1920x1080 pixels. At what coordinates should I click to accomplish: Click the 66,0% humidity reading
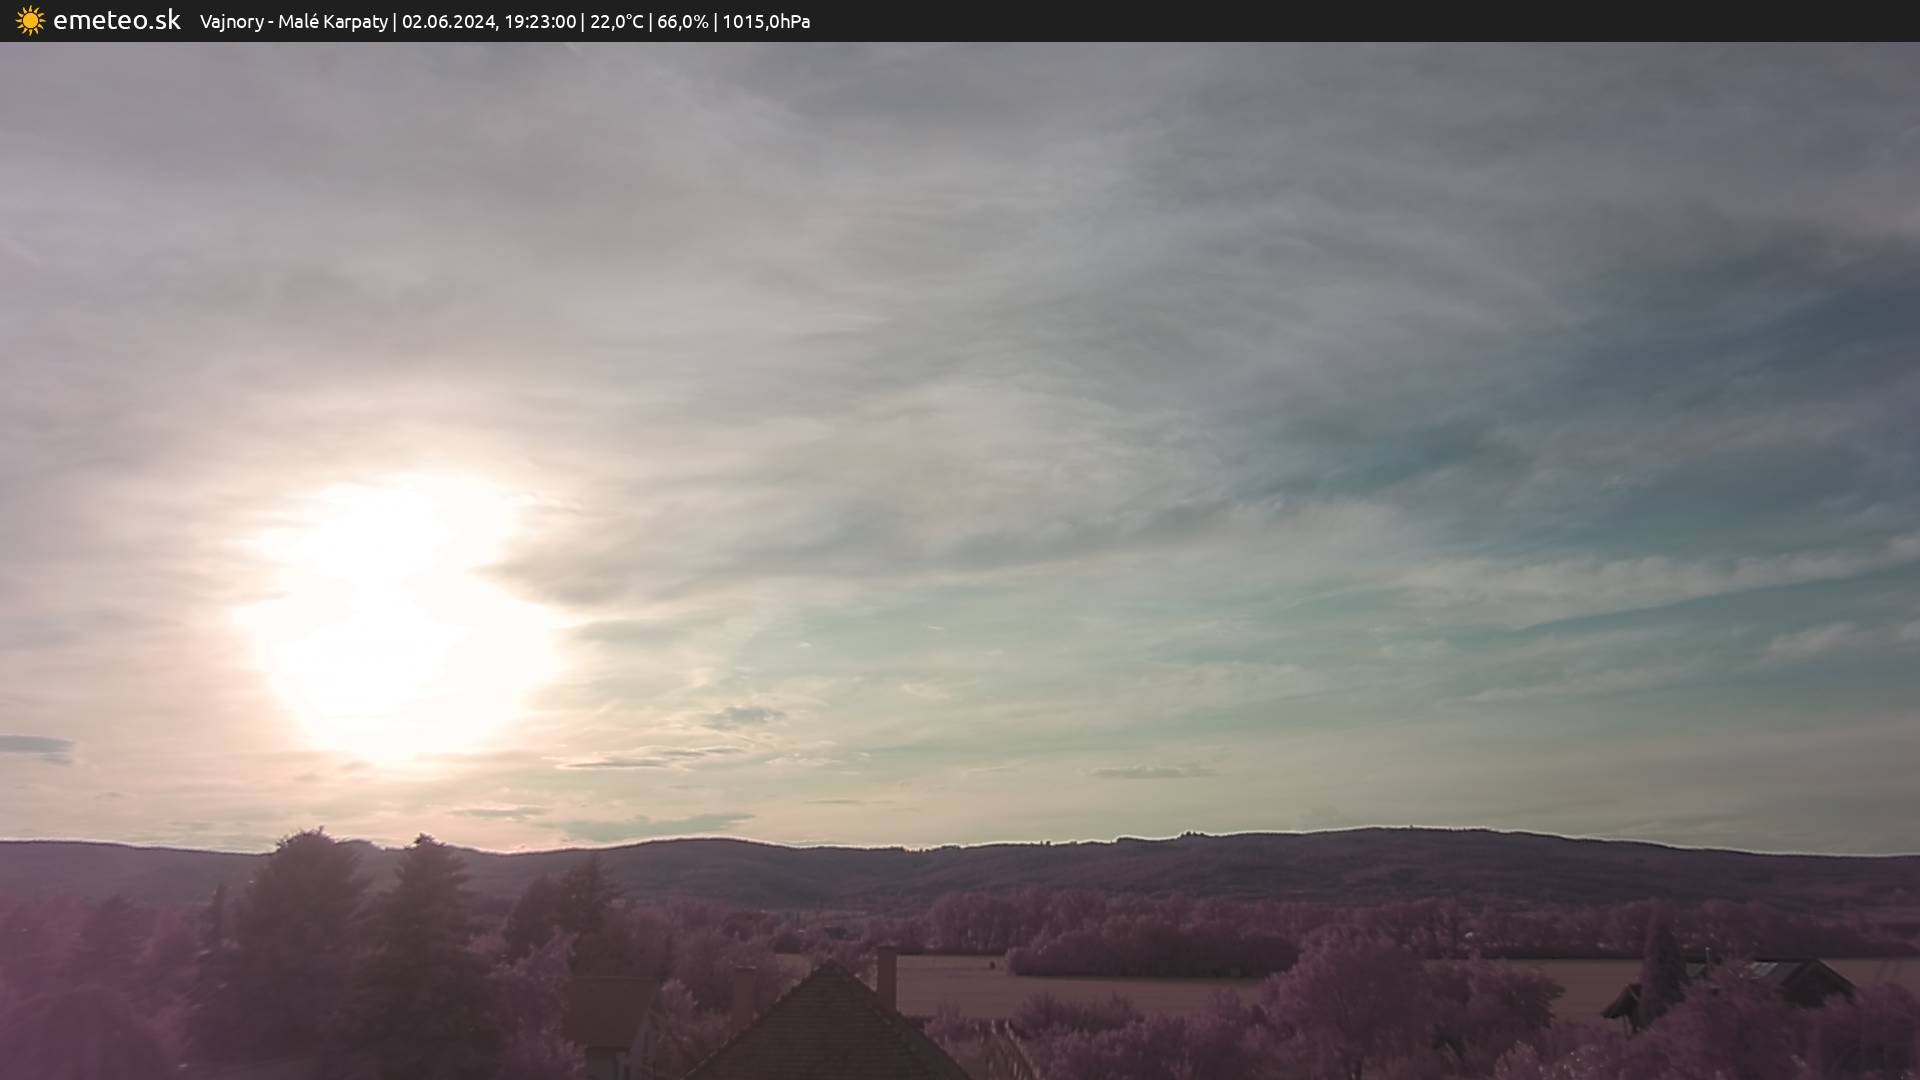click(x=682, y=21)
